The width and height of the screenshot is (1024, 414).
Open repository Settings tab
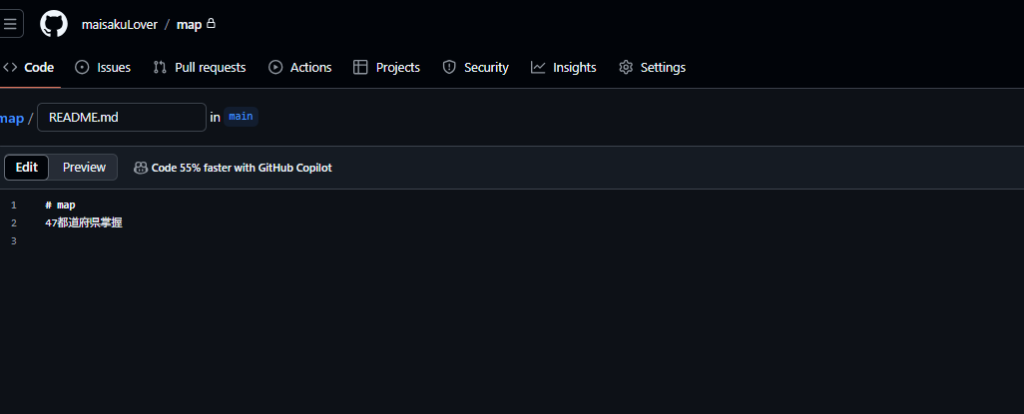pos(652,67)
